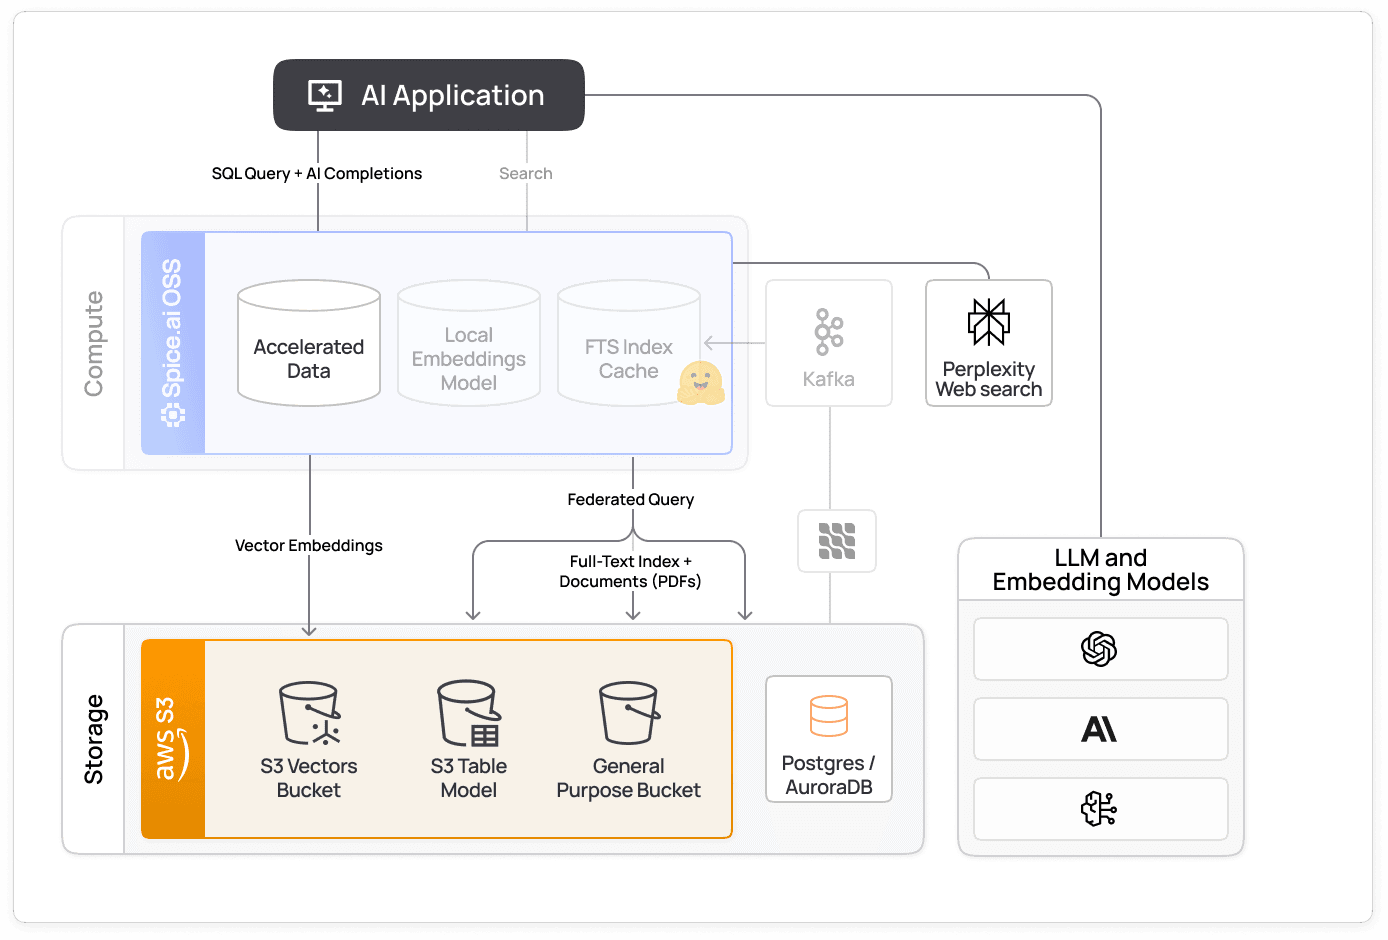Click the AWS S3 logo on the orange strip
Screen dimensions: 1388x940
click(171, 739)
